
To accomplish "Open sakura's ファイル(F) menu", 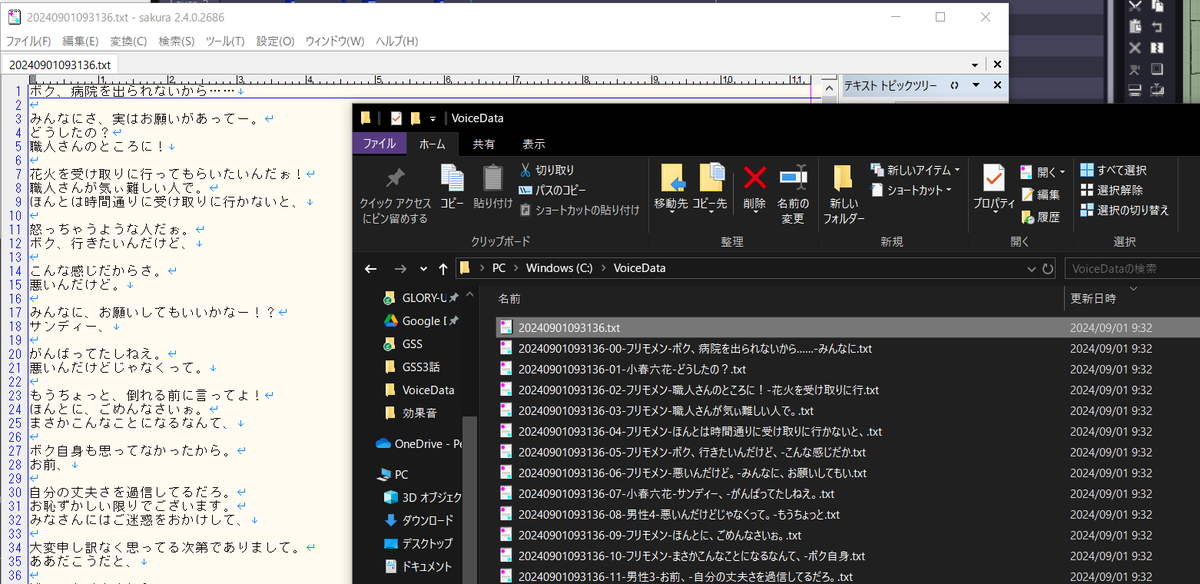I will click(x=29, y=41).
